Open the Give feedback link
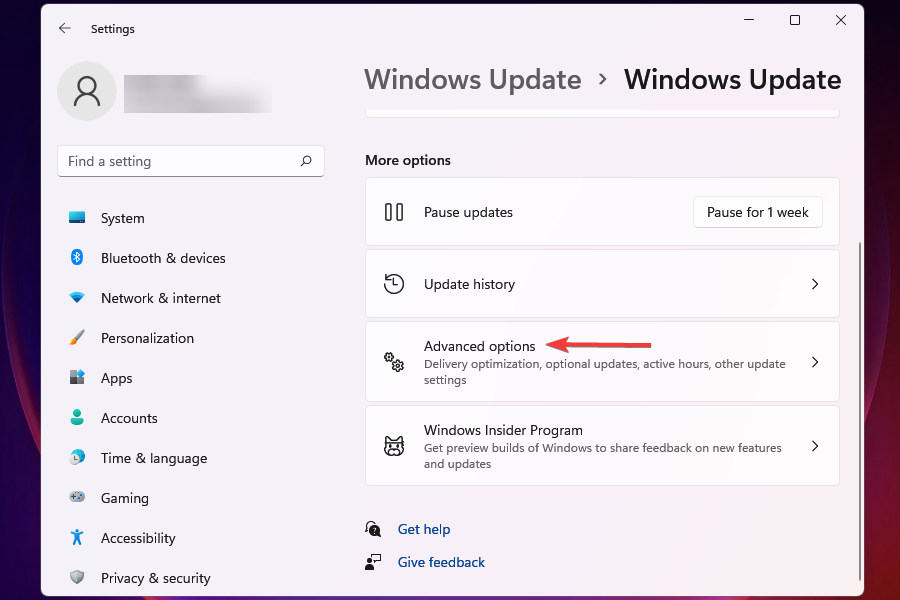Screen dimensions: 900x600 coord(441,562)
